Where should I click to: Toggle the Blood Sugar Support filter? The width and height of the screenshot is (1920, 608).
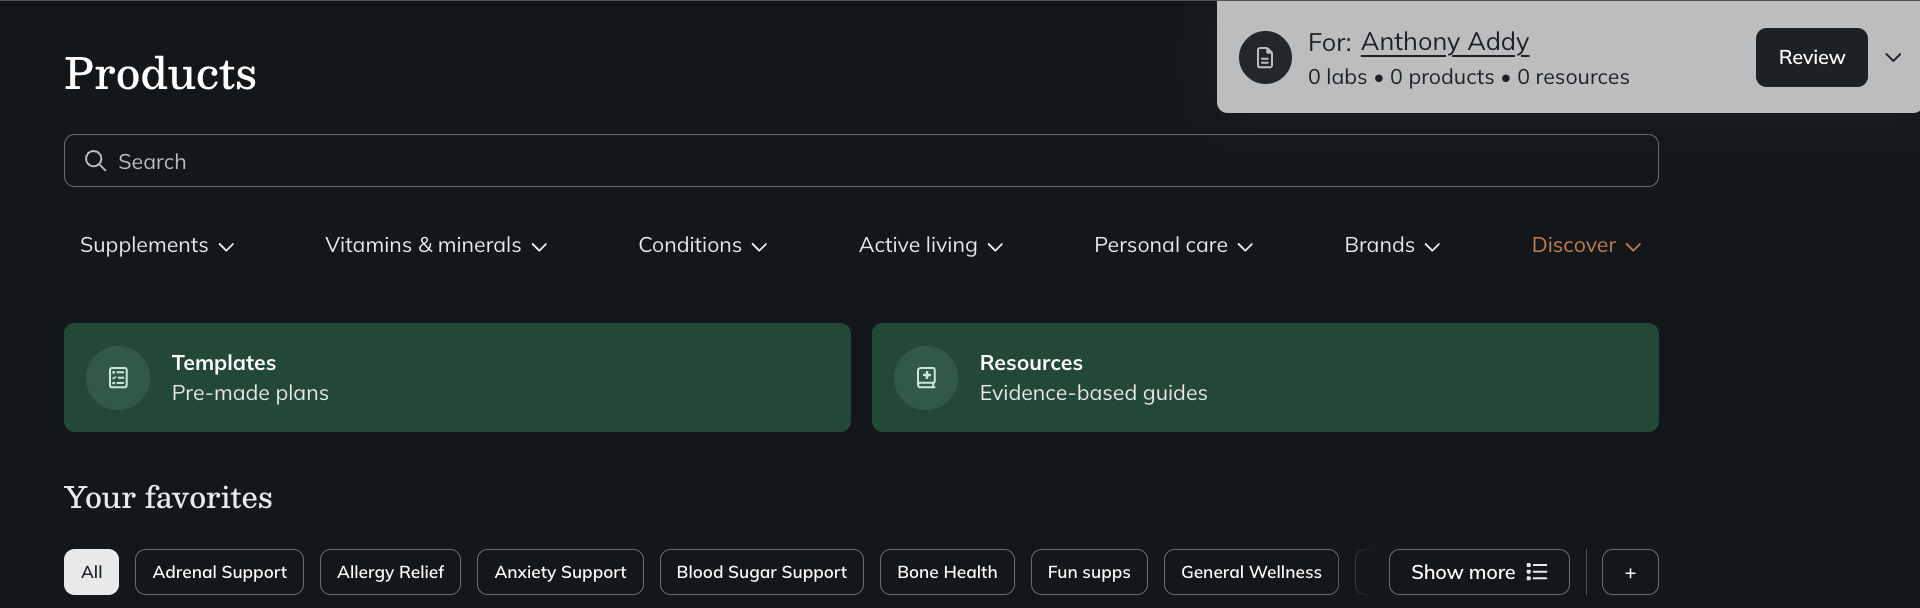click(761, 573)
